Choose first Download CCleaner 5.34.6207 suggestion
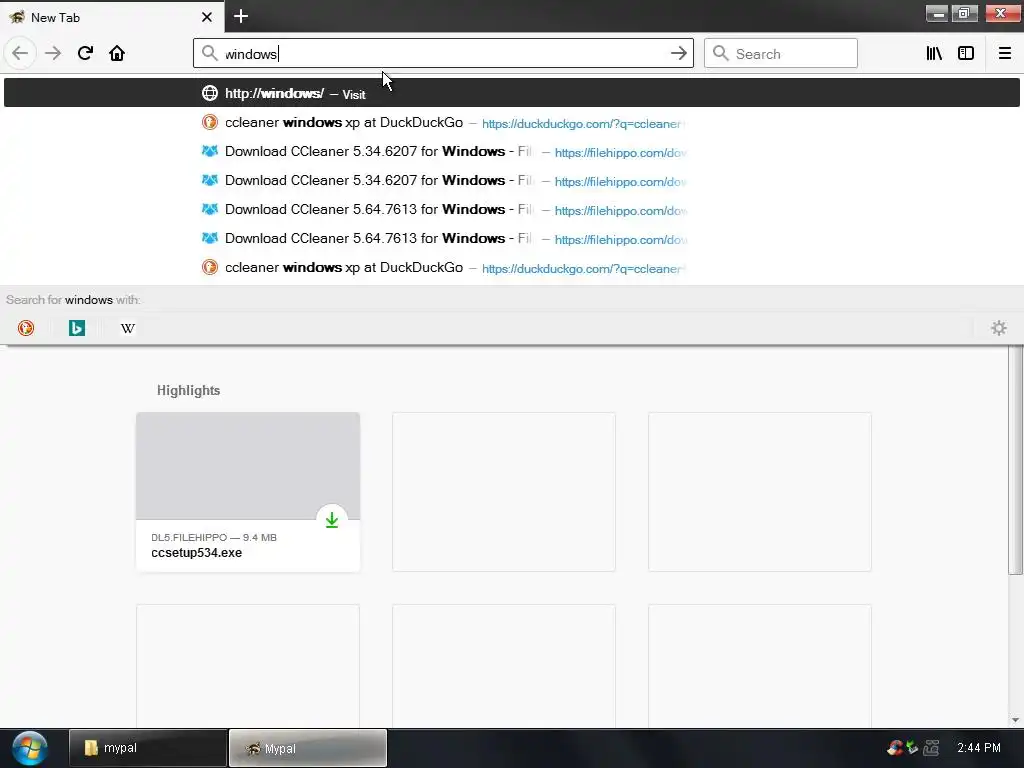 pyautogui.click(x=512, y=152)
